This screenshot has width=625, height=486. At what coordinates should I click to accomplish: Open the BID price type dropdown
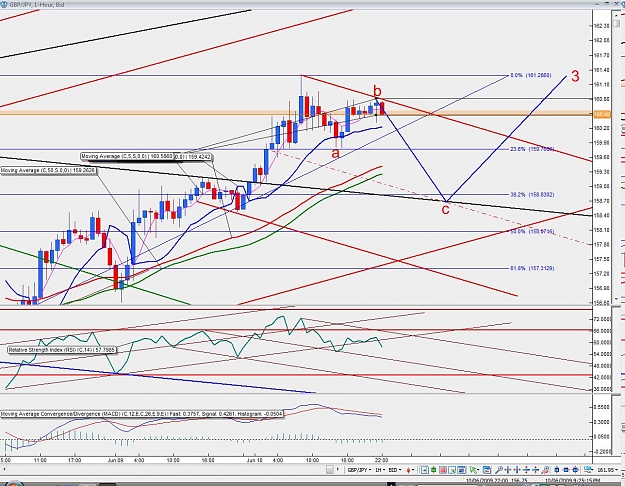pos(395,470)
